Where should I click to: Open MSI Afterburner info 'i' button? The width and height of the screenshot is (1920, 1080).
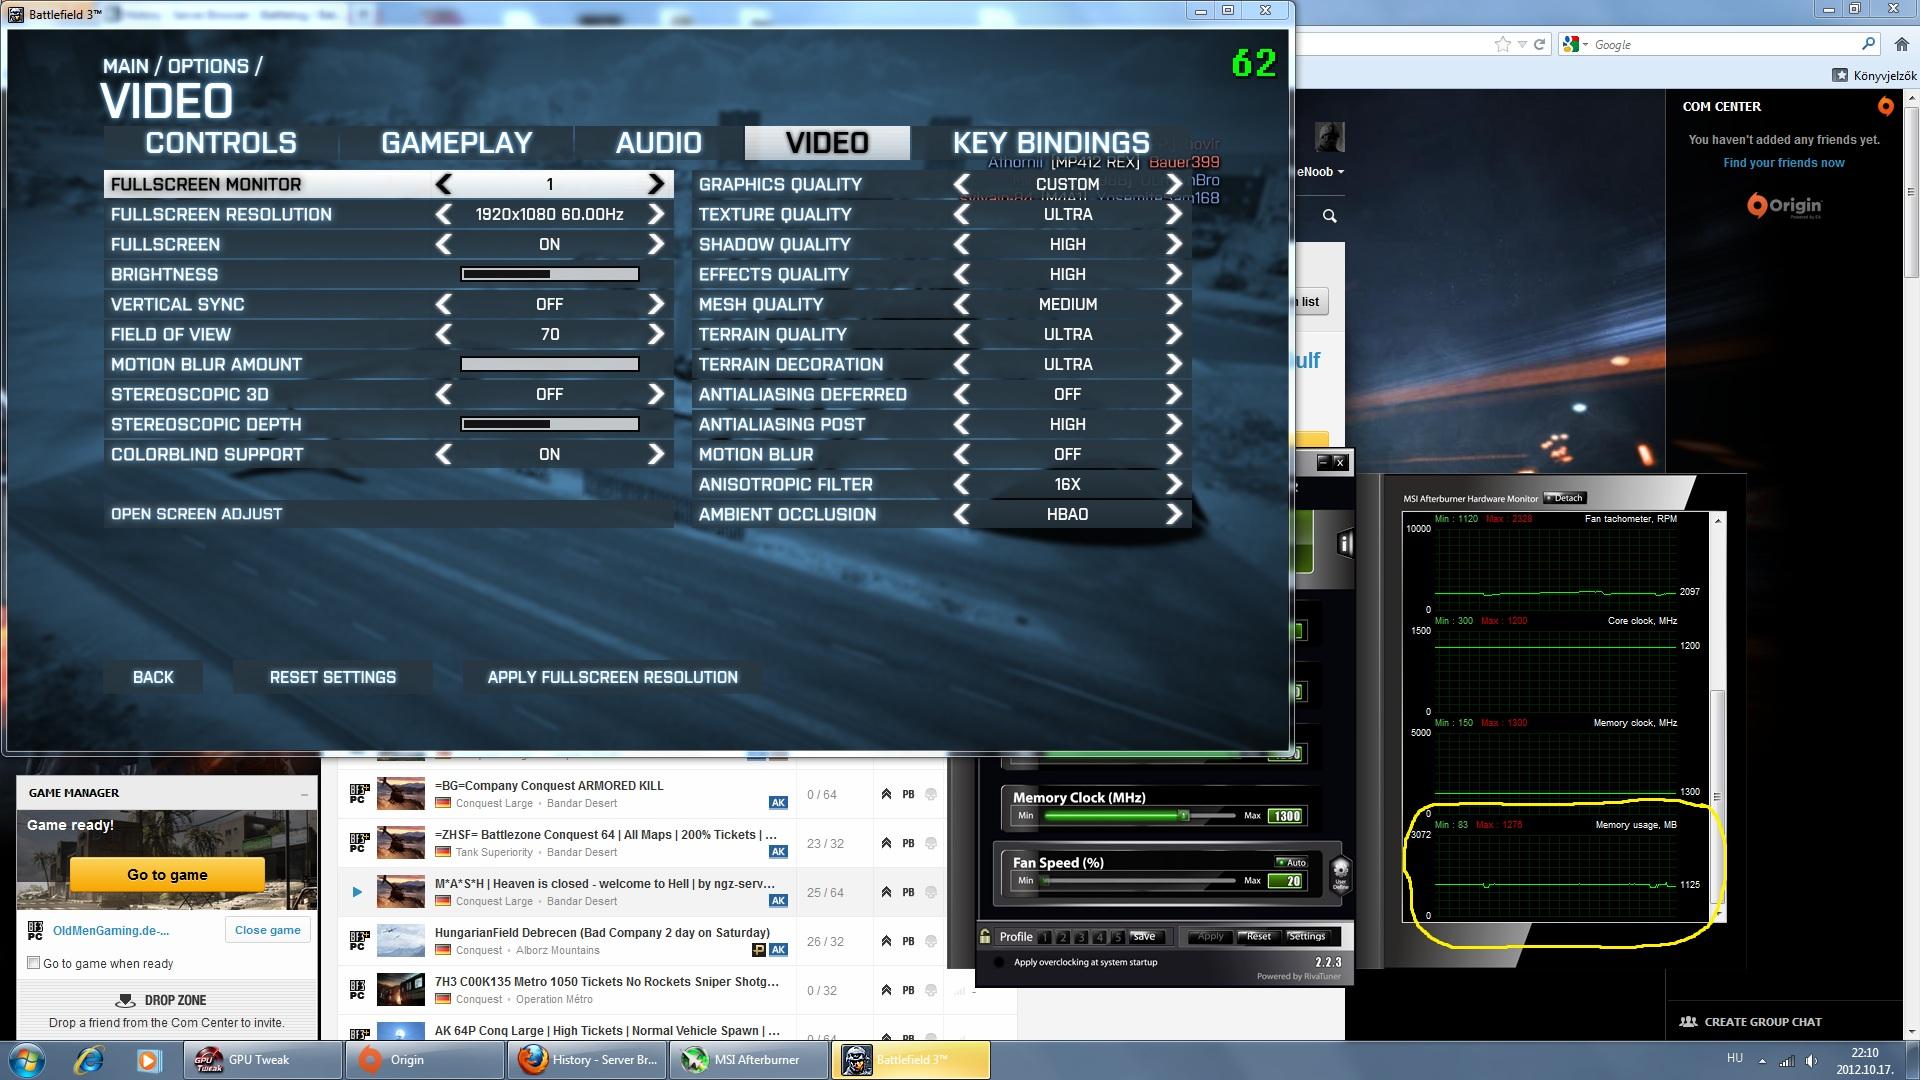1345,543
